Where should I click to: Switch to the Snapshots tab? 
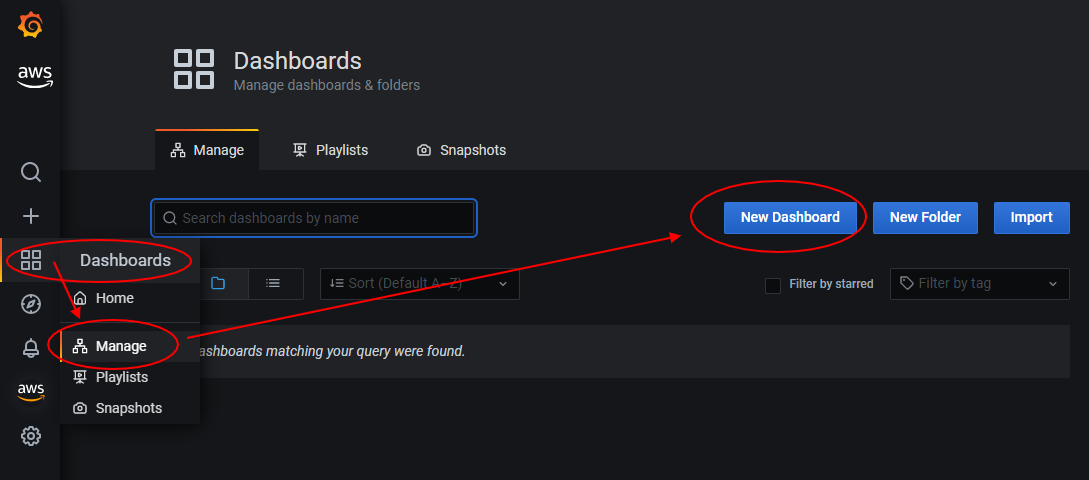coord(461,150)
